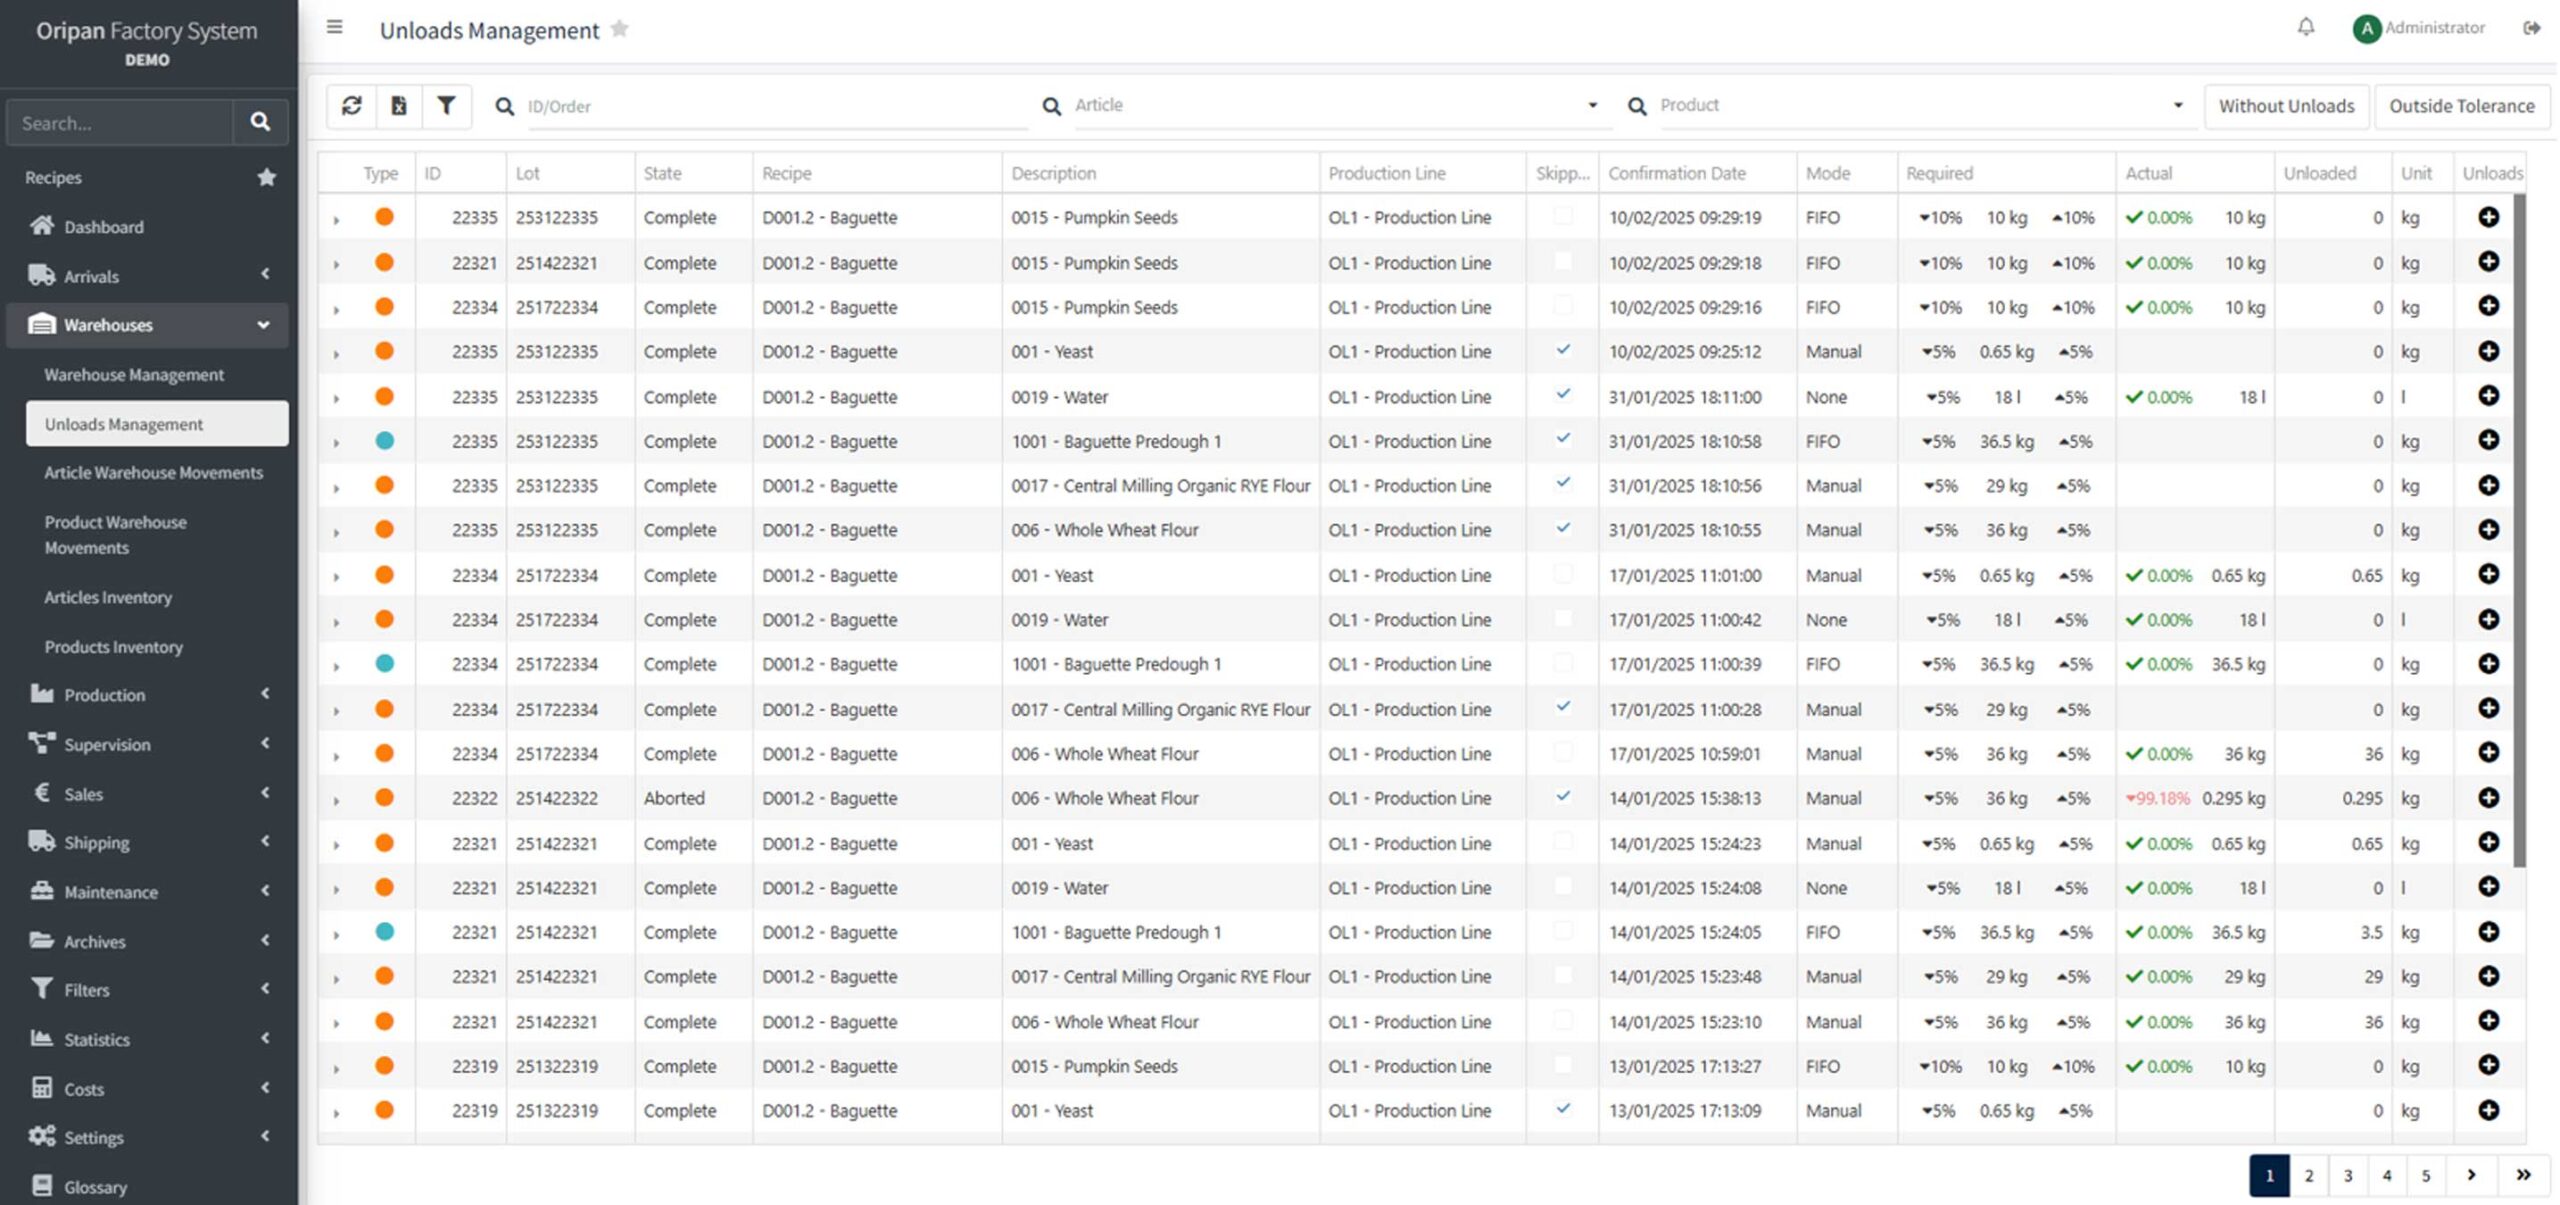Screen dimensions: 2560x1205
Task: Open the Article dropdown arrow
Action: point(1592,105)
